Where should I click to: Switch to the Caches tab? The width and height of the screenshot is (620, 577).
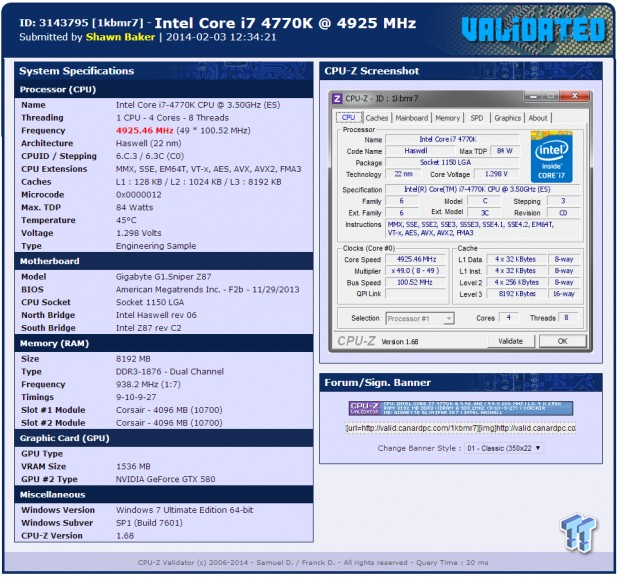point(377,118)
